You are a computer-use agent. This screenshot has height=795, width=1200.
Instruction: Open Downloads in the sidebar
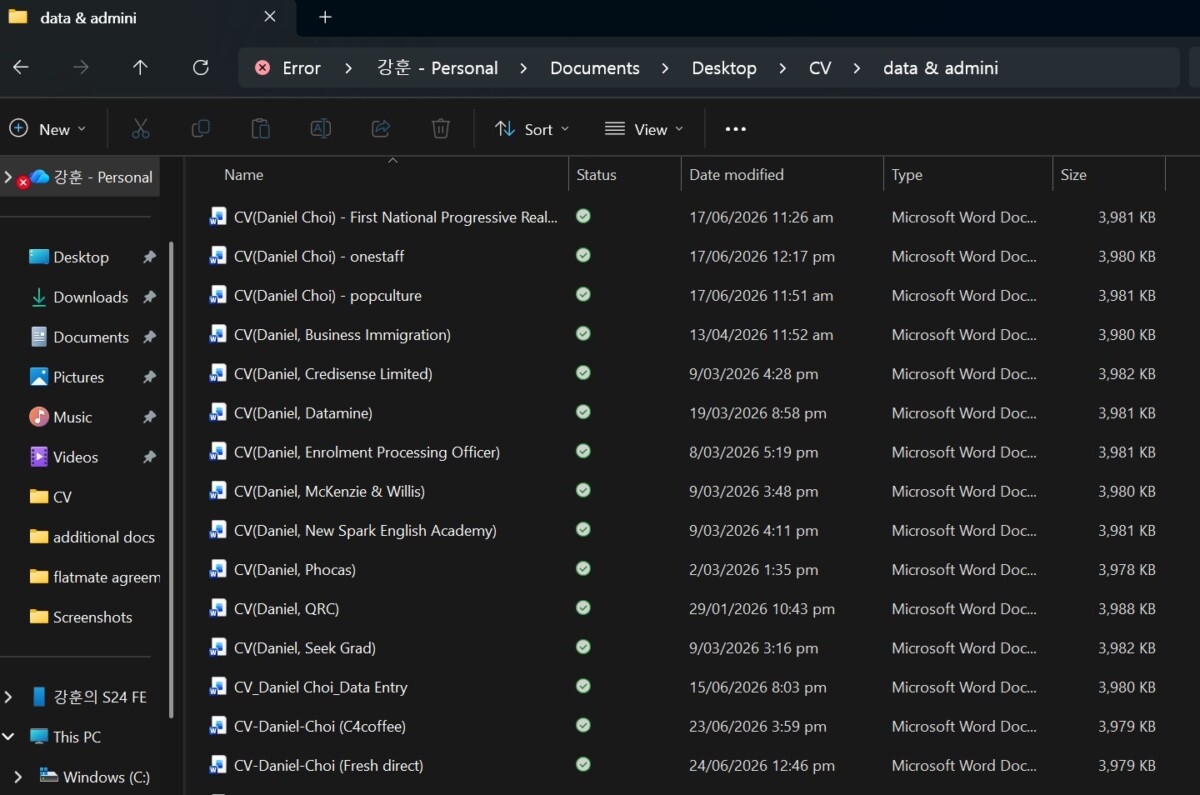(90, 297)
